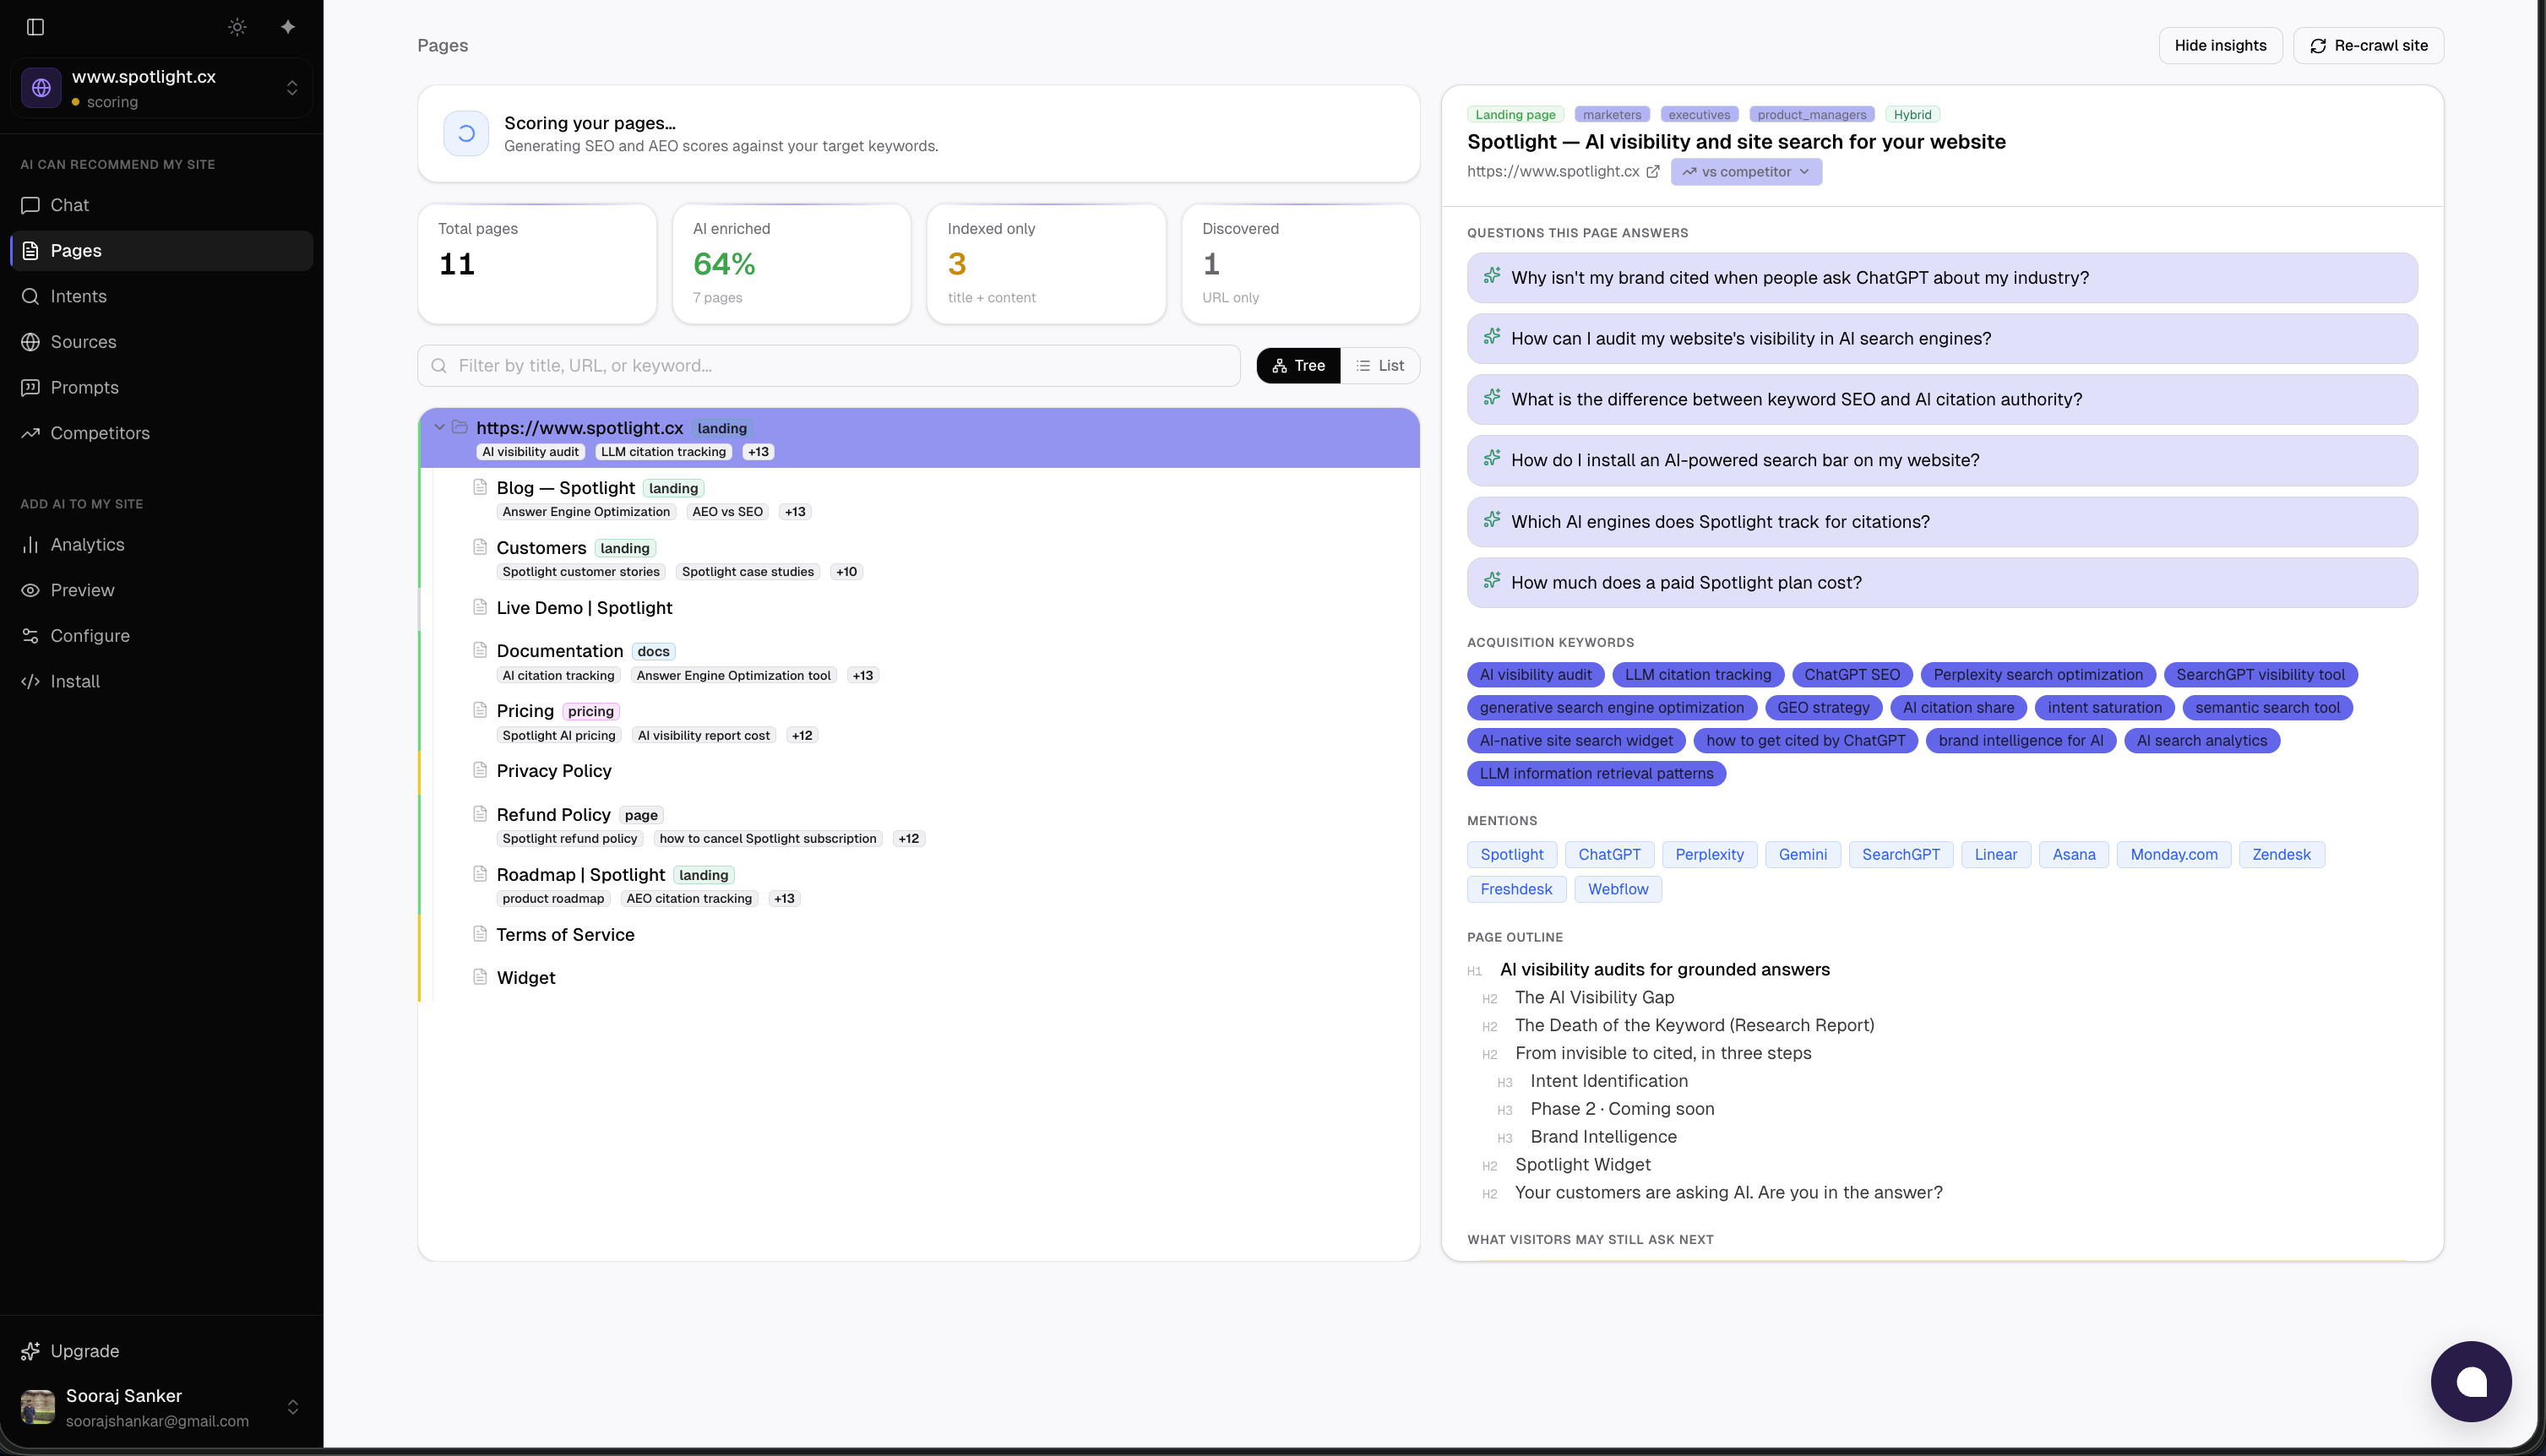Switch to Tree view
Screen dimensions: 2546x1456
(1298, 366)
